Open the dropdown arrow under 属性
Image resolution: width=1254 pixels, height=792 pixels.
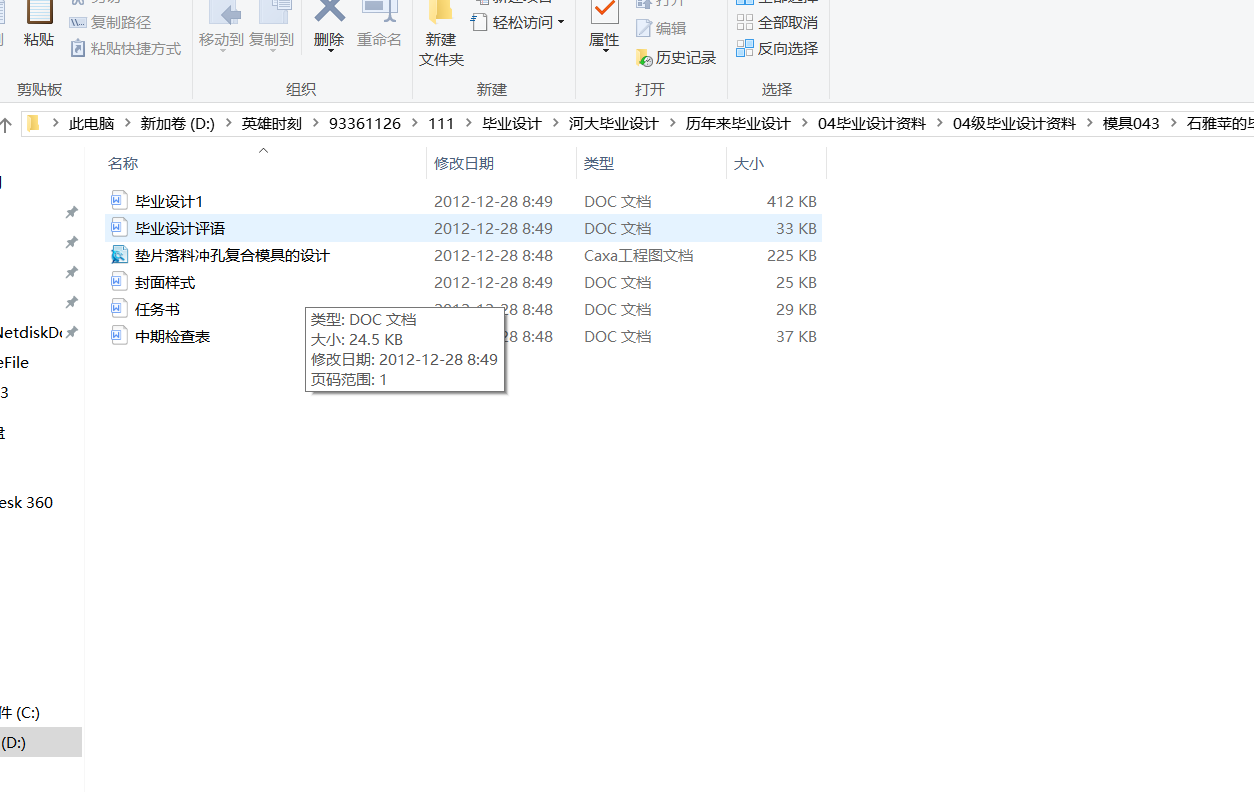(x=604, y=52)
